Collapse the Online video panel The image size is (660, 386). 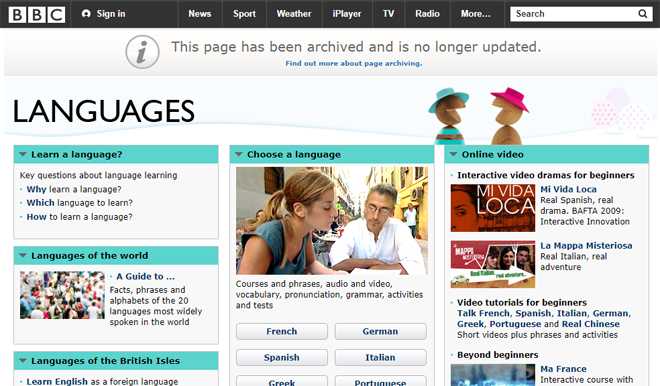coord(453,154)
